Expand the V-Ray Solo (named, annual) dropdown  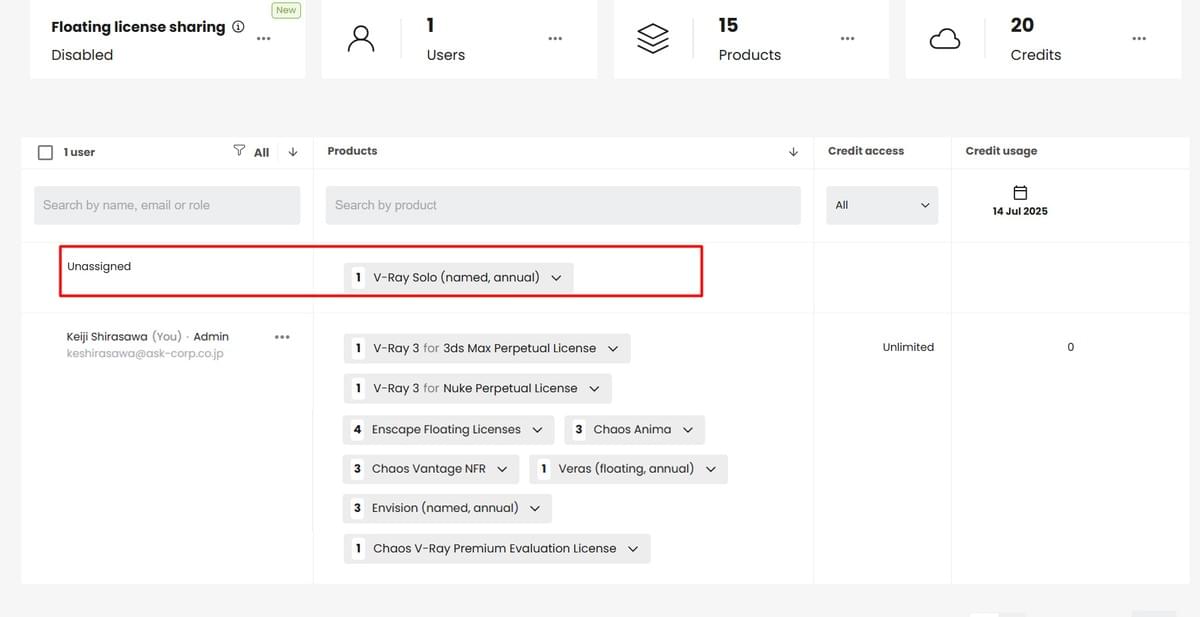[x=557, y=278]
